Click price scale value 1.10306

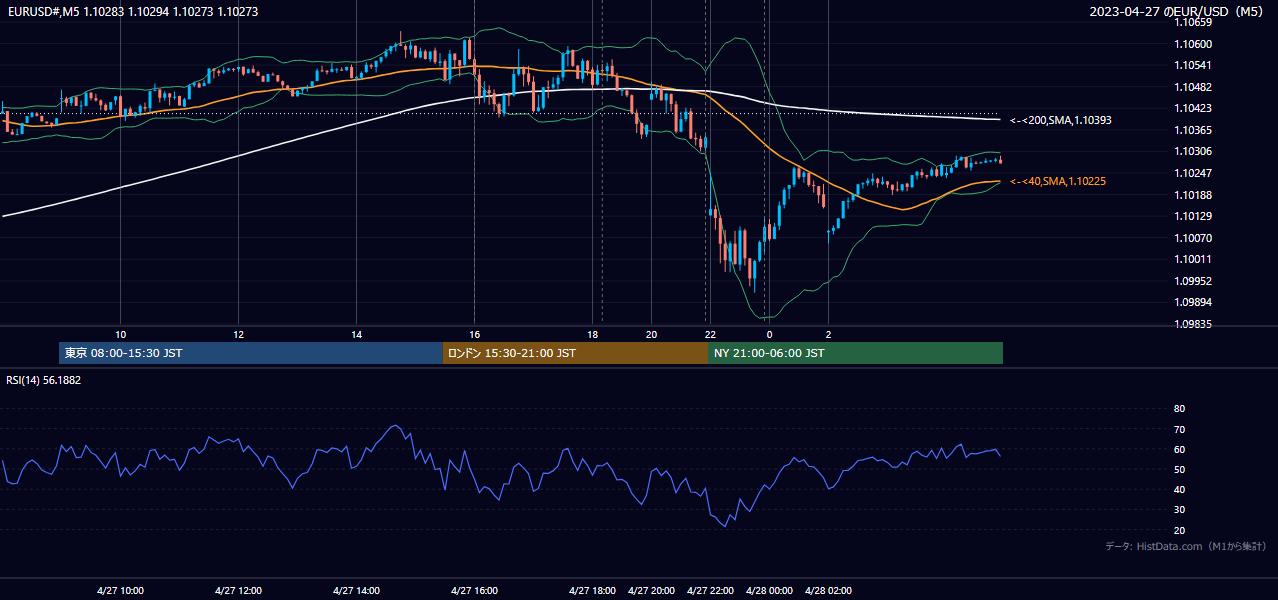1193,151
